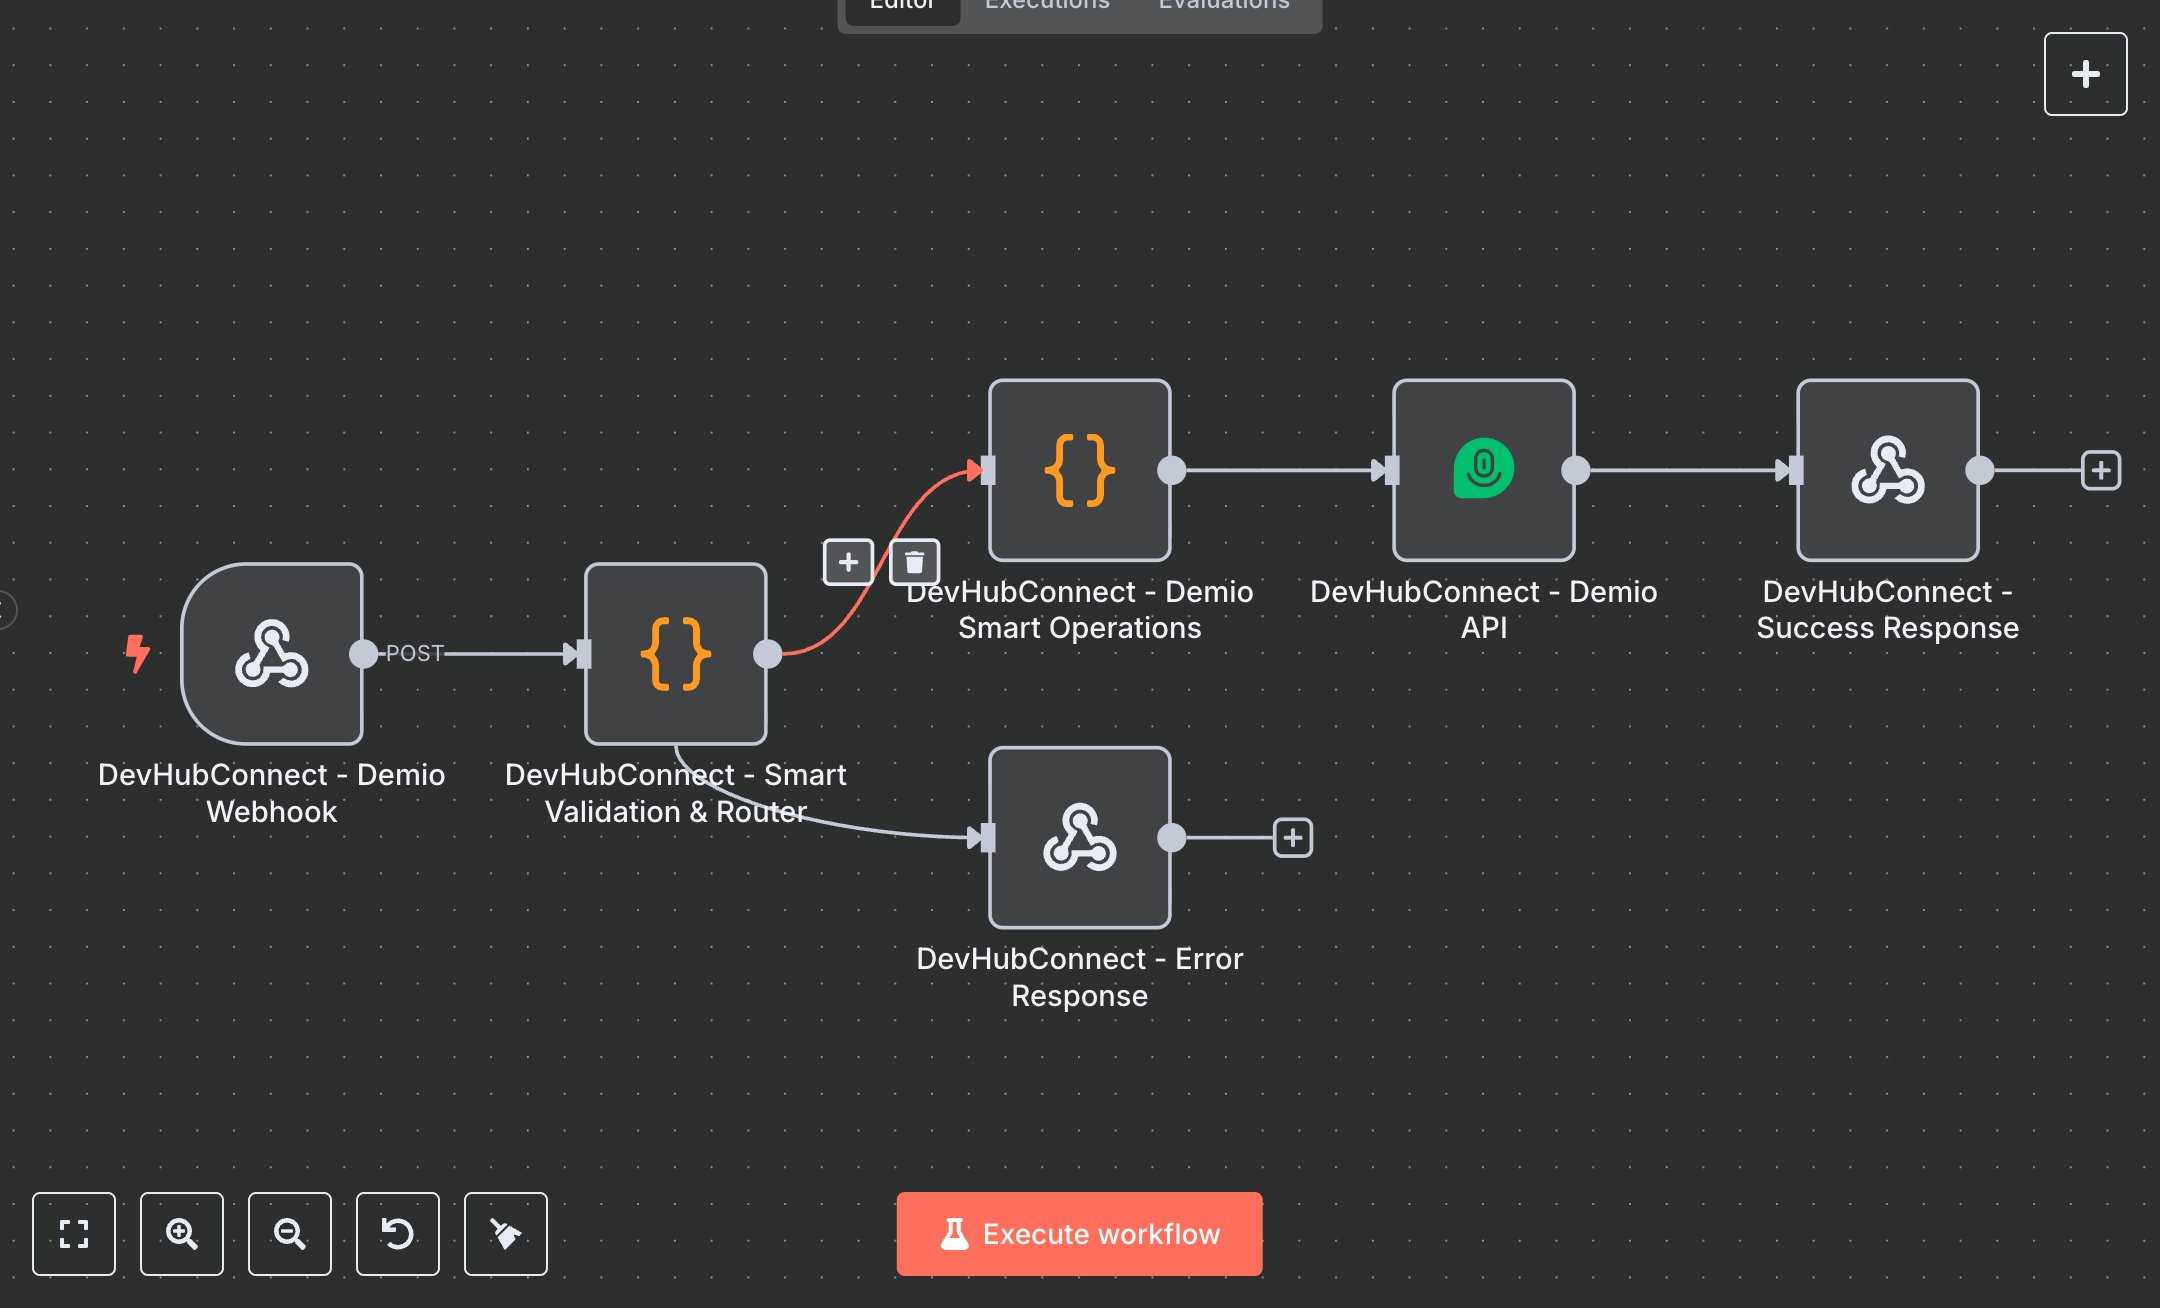Select the POST connection label from the Webhook
The image size is (2160, 1308).
tap(414, 653)
